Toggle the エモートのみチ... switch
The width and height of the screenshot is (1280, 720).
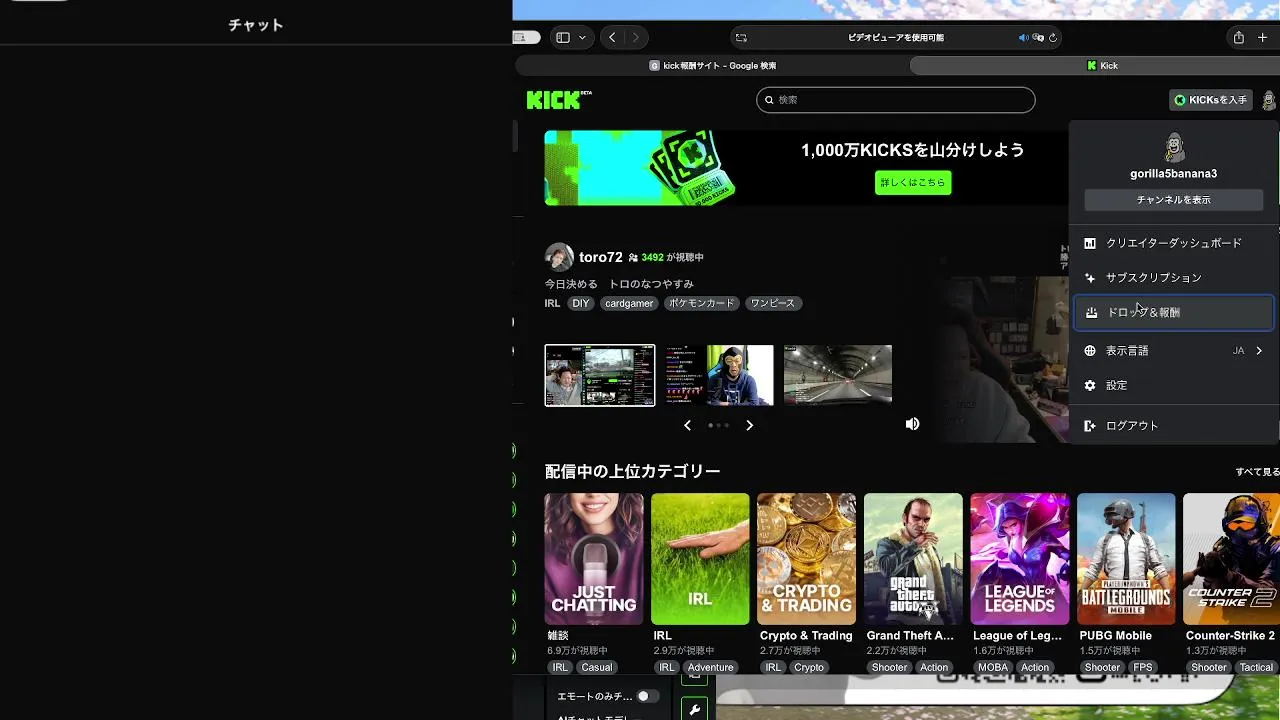coord(646,696)
